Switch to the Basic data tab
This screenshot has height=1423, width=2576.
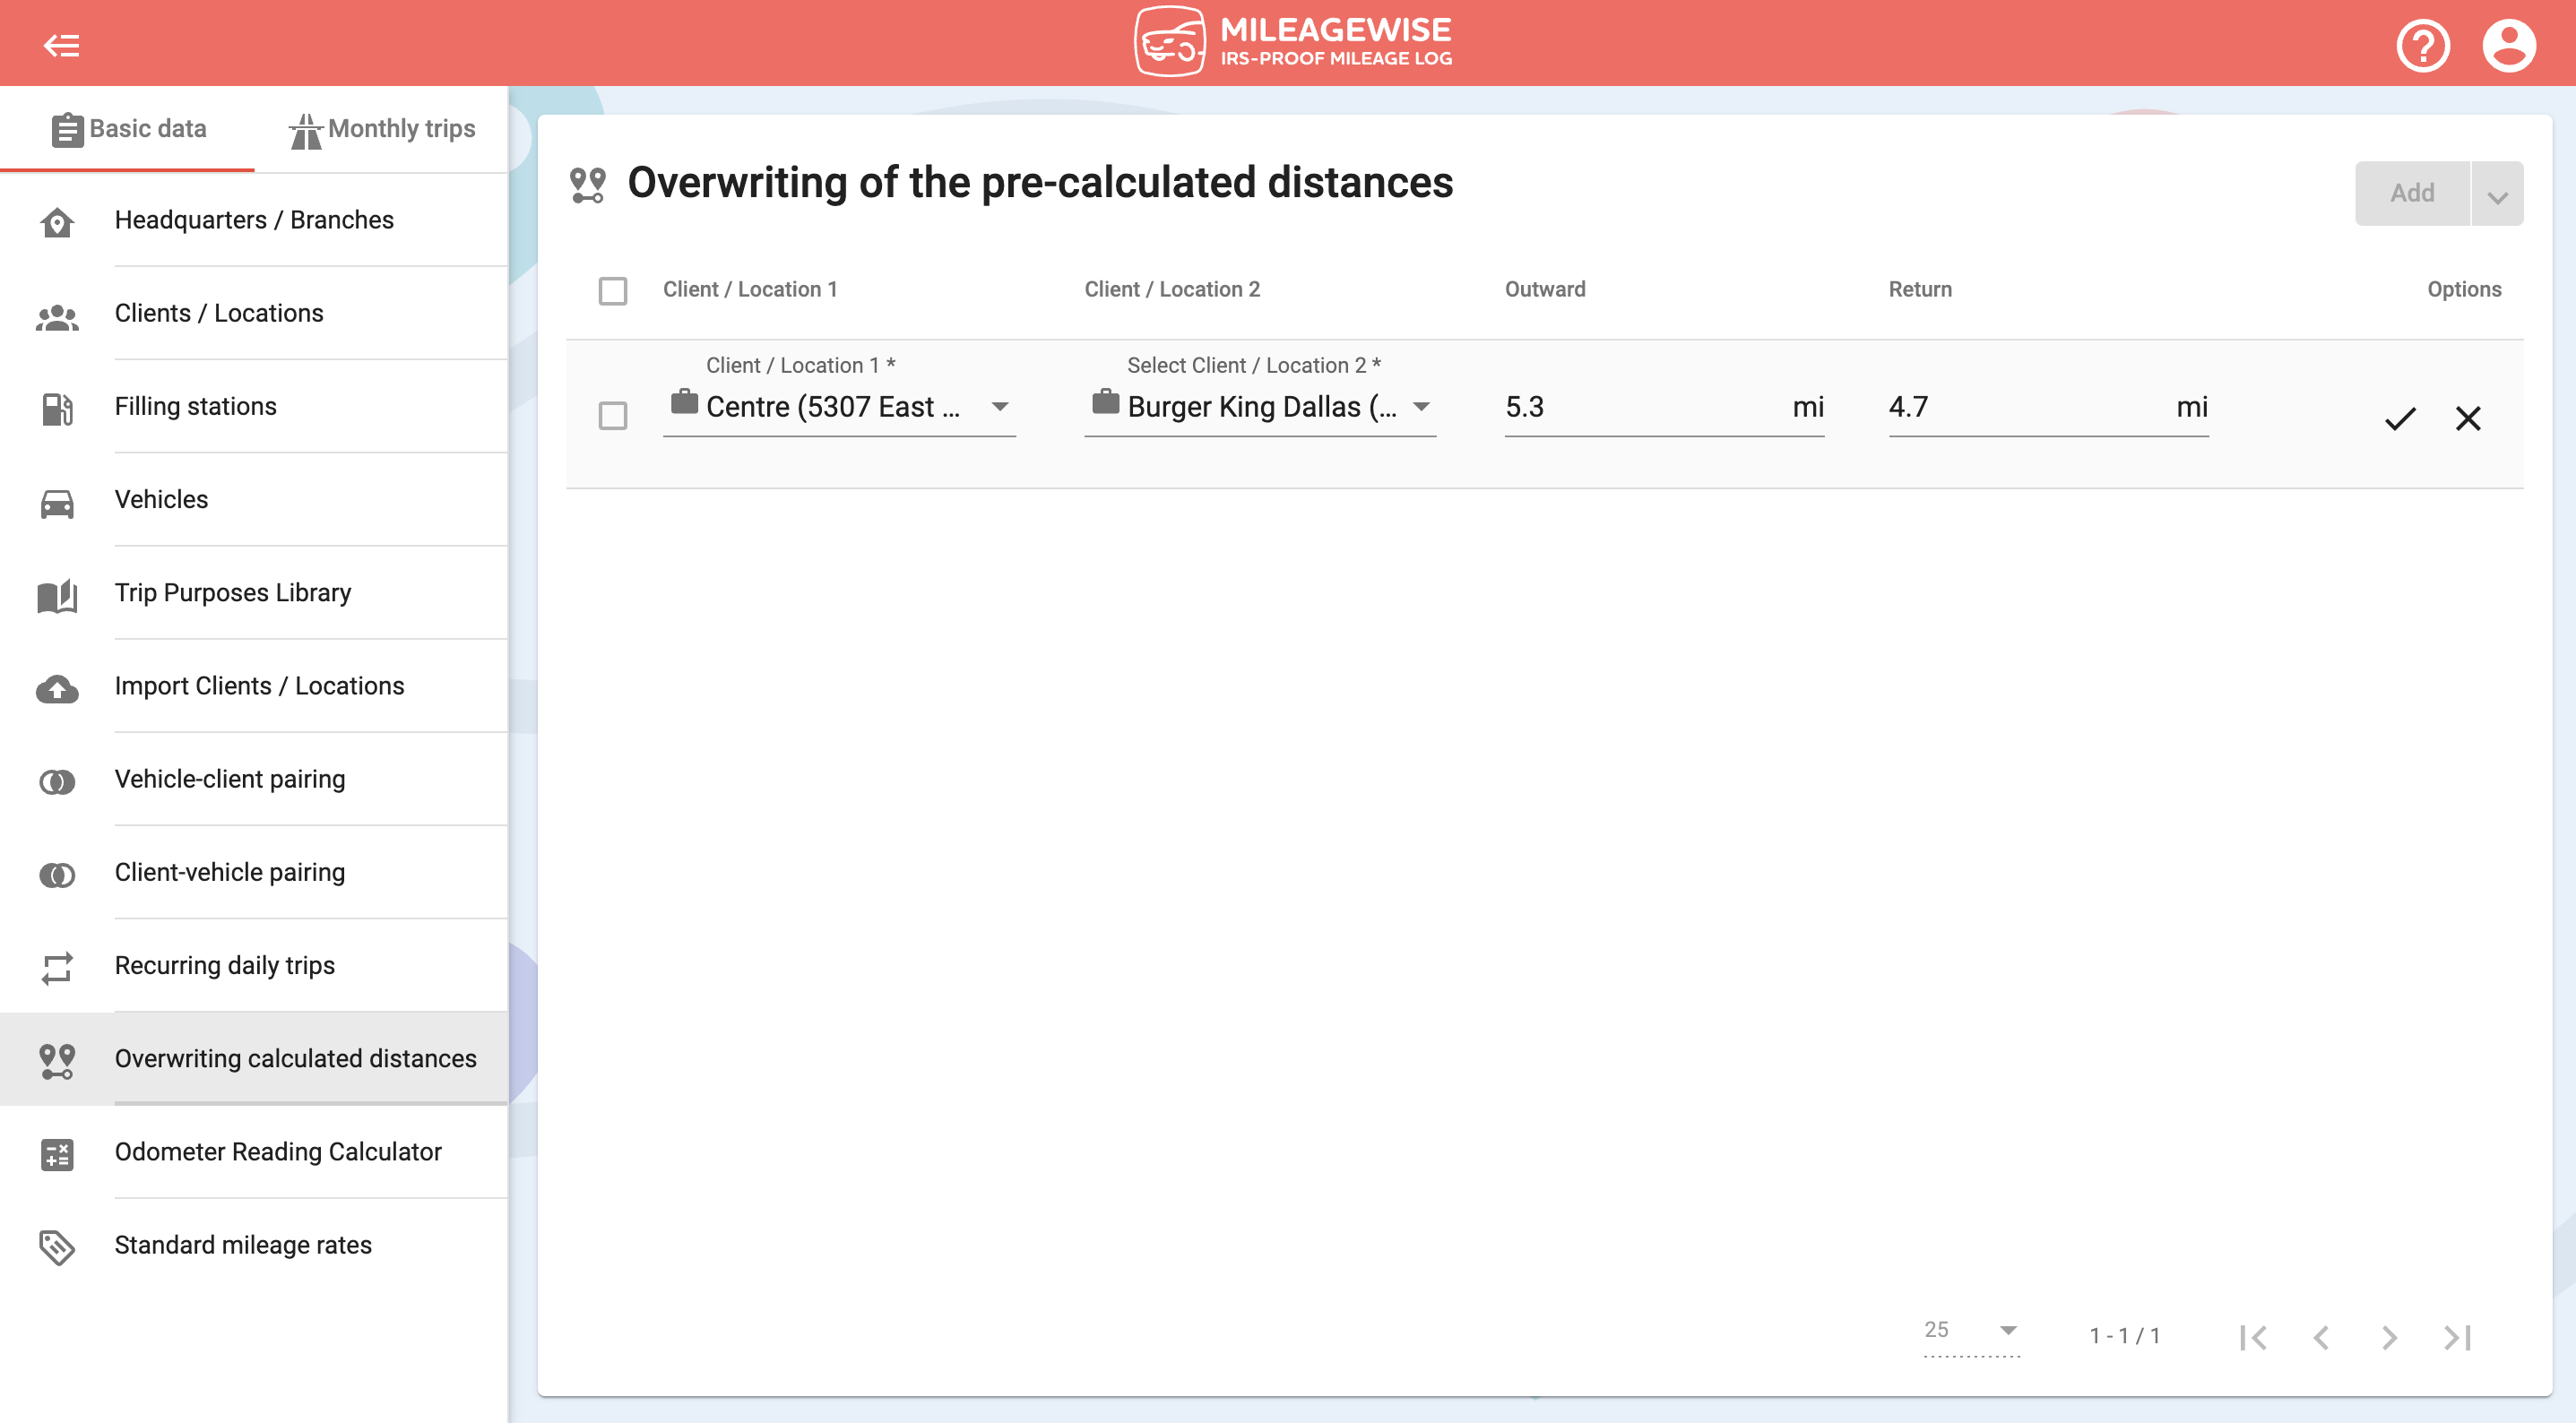coord(128,129)
